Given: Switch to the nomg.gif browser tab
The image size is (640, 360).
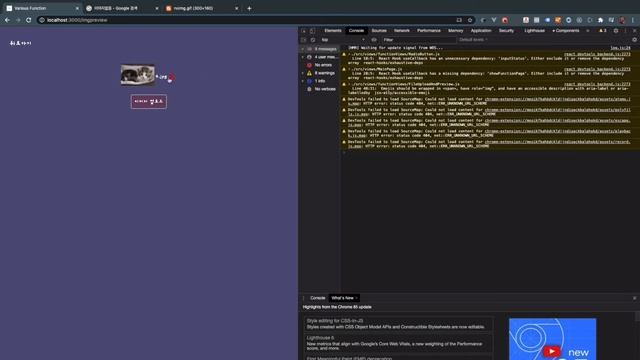Looking at the screenshot, I should pos(202,8).
